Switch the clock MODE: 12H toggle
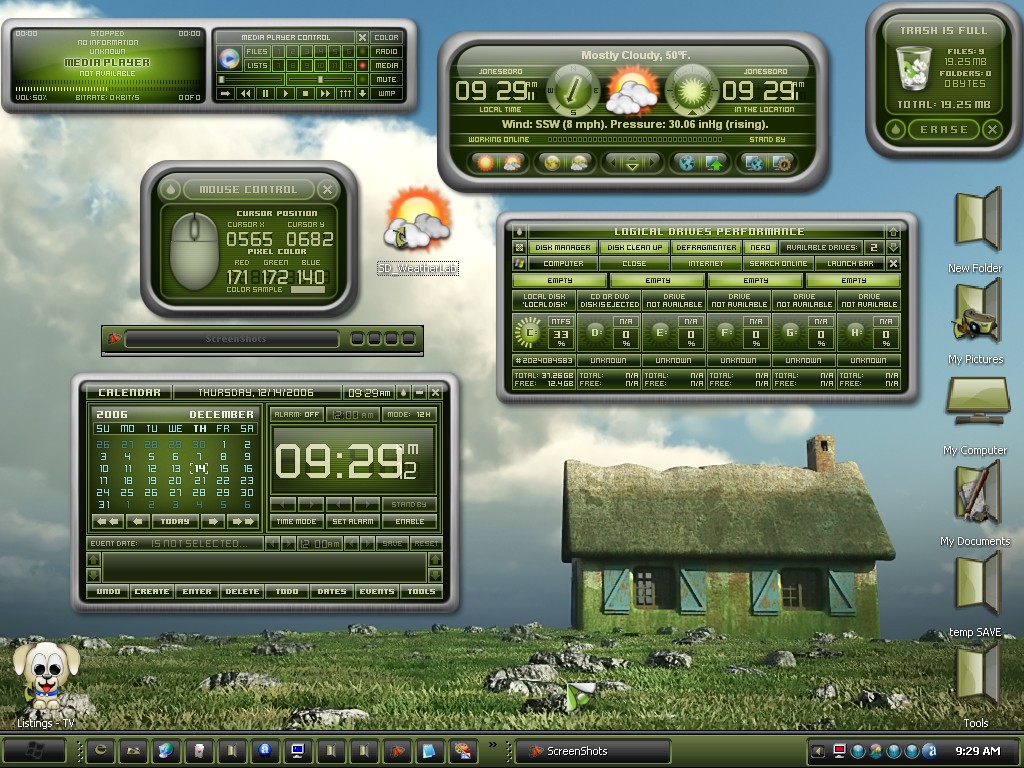Screen dimensions: 1024x768 (409, 415)
